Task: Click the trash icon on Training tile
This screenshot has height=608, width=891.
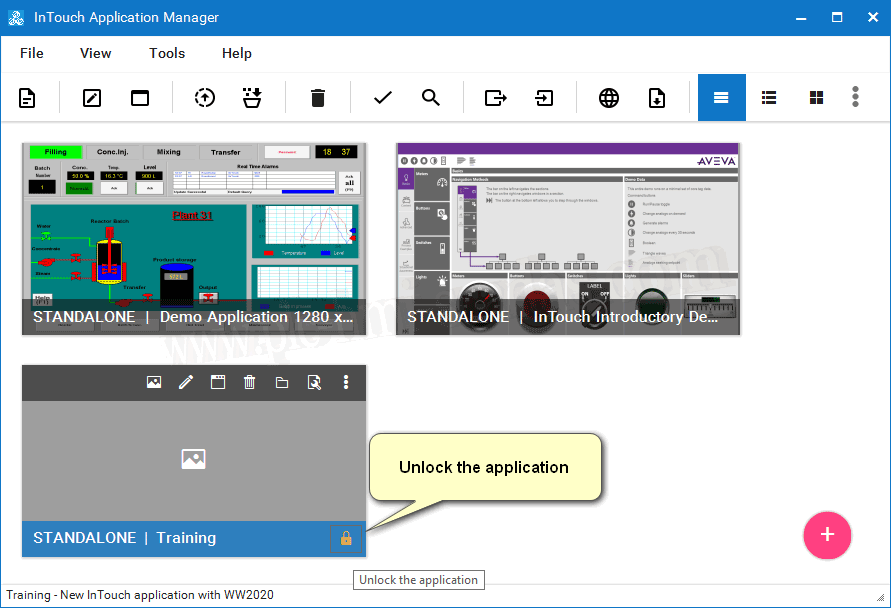Action: [250, 382]
